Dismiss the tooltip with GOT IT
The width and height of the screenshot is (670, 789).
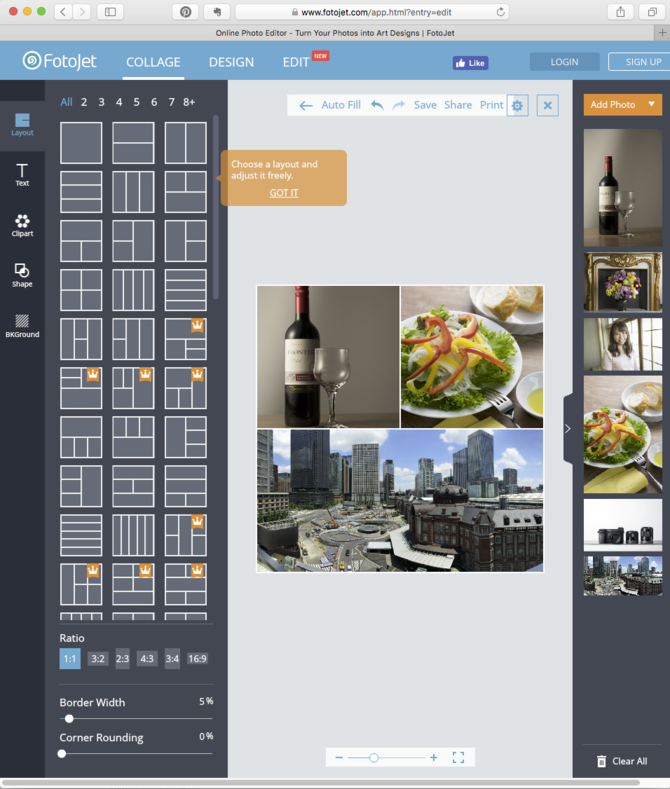pos(284,193)
